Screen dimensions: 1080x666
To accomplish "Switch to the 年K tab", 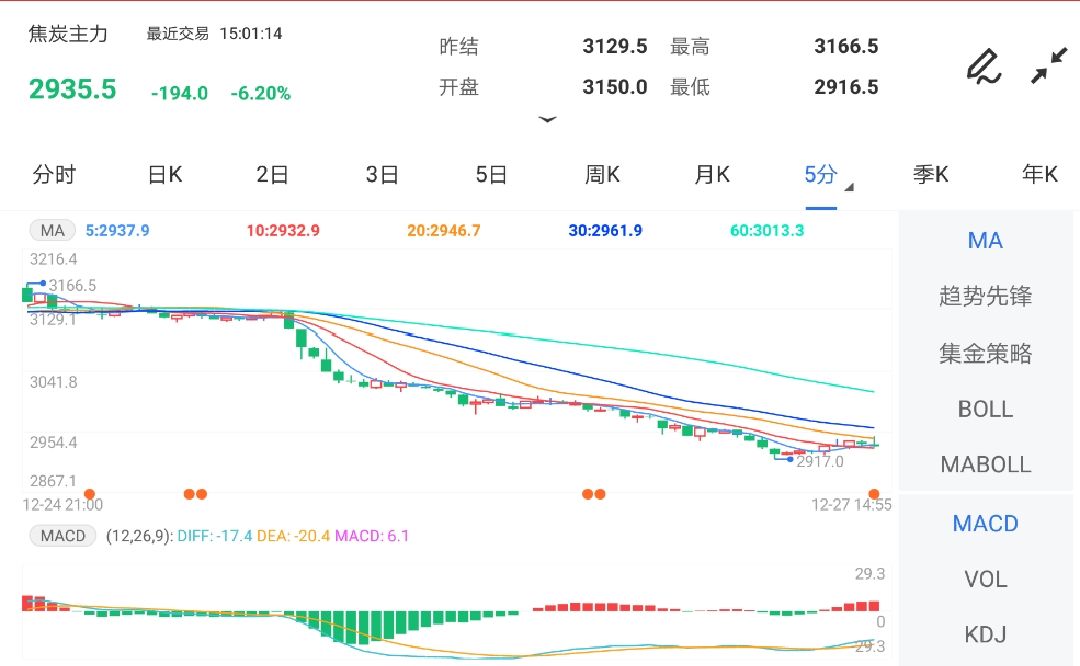I will click(x=1040, y=174).
